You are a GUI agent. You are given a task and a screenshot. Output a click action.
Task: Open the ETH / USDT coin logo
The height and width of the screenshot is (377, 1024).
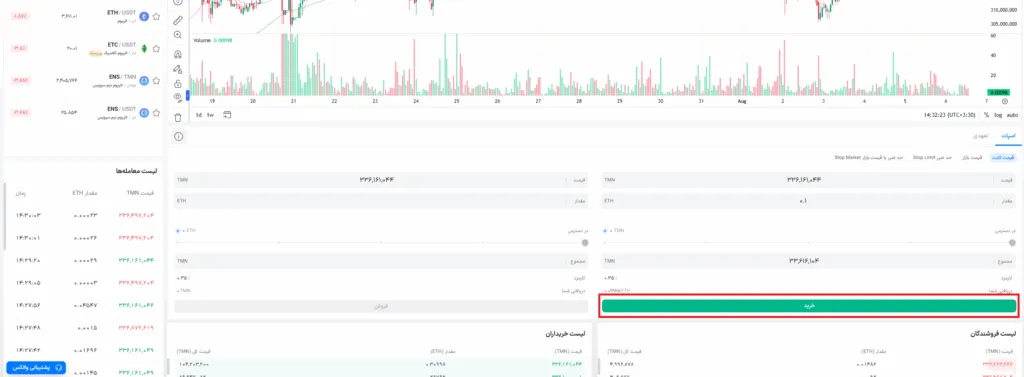[x=144, y=17]
